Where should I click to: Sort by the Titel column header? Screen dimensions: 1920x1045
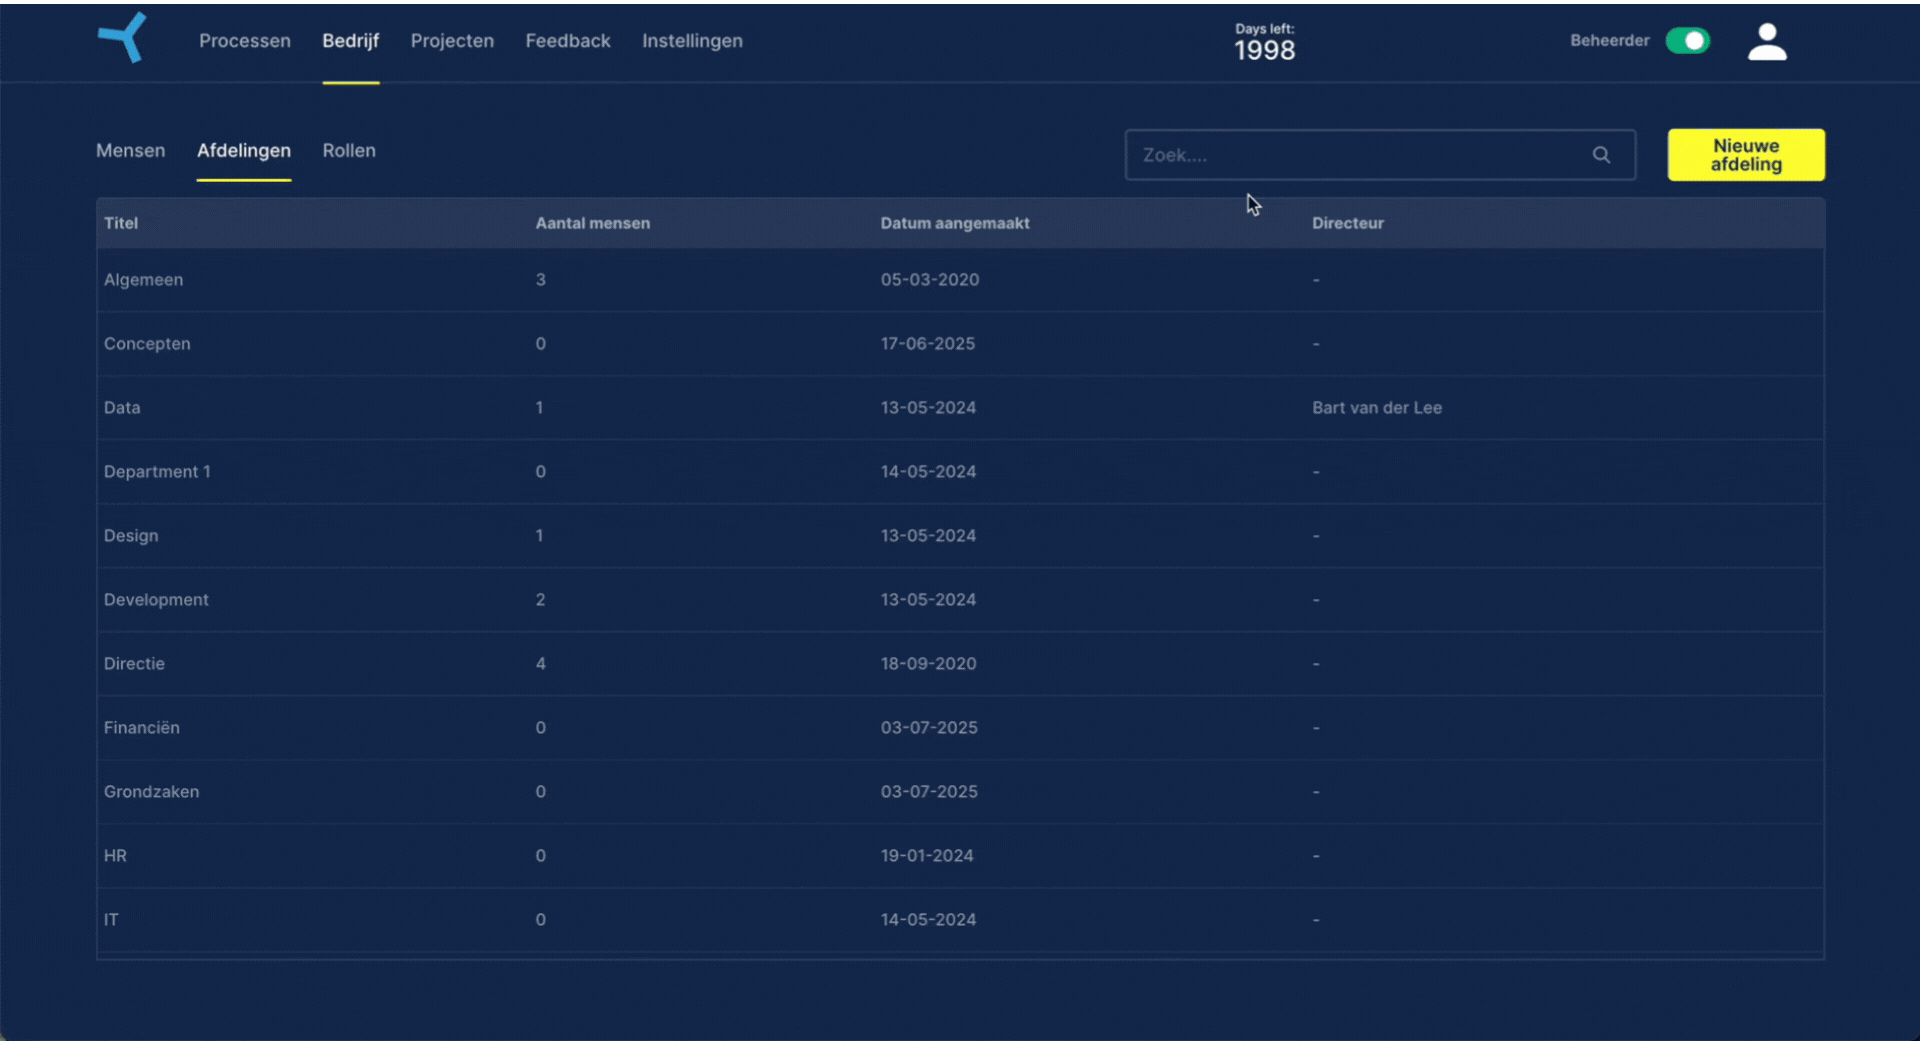point(121,223)
